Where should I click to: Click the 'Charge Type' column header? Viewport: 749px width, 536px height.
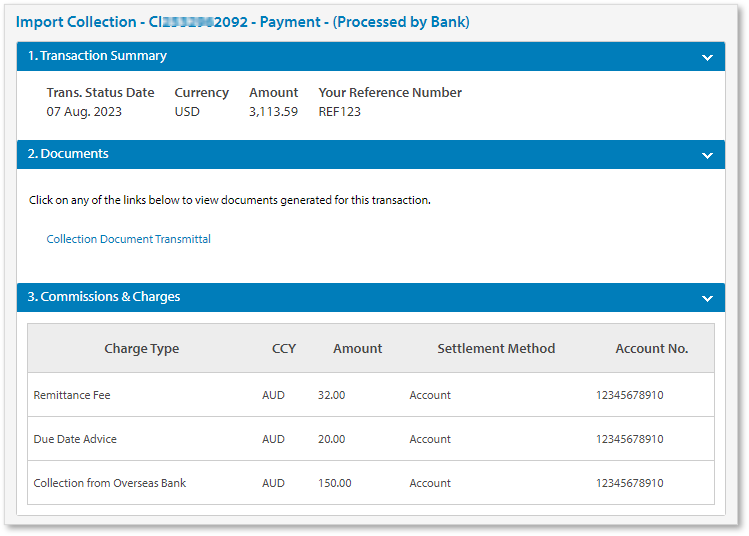click(x=142, y=349)
